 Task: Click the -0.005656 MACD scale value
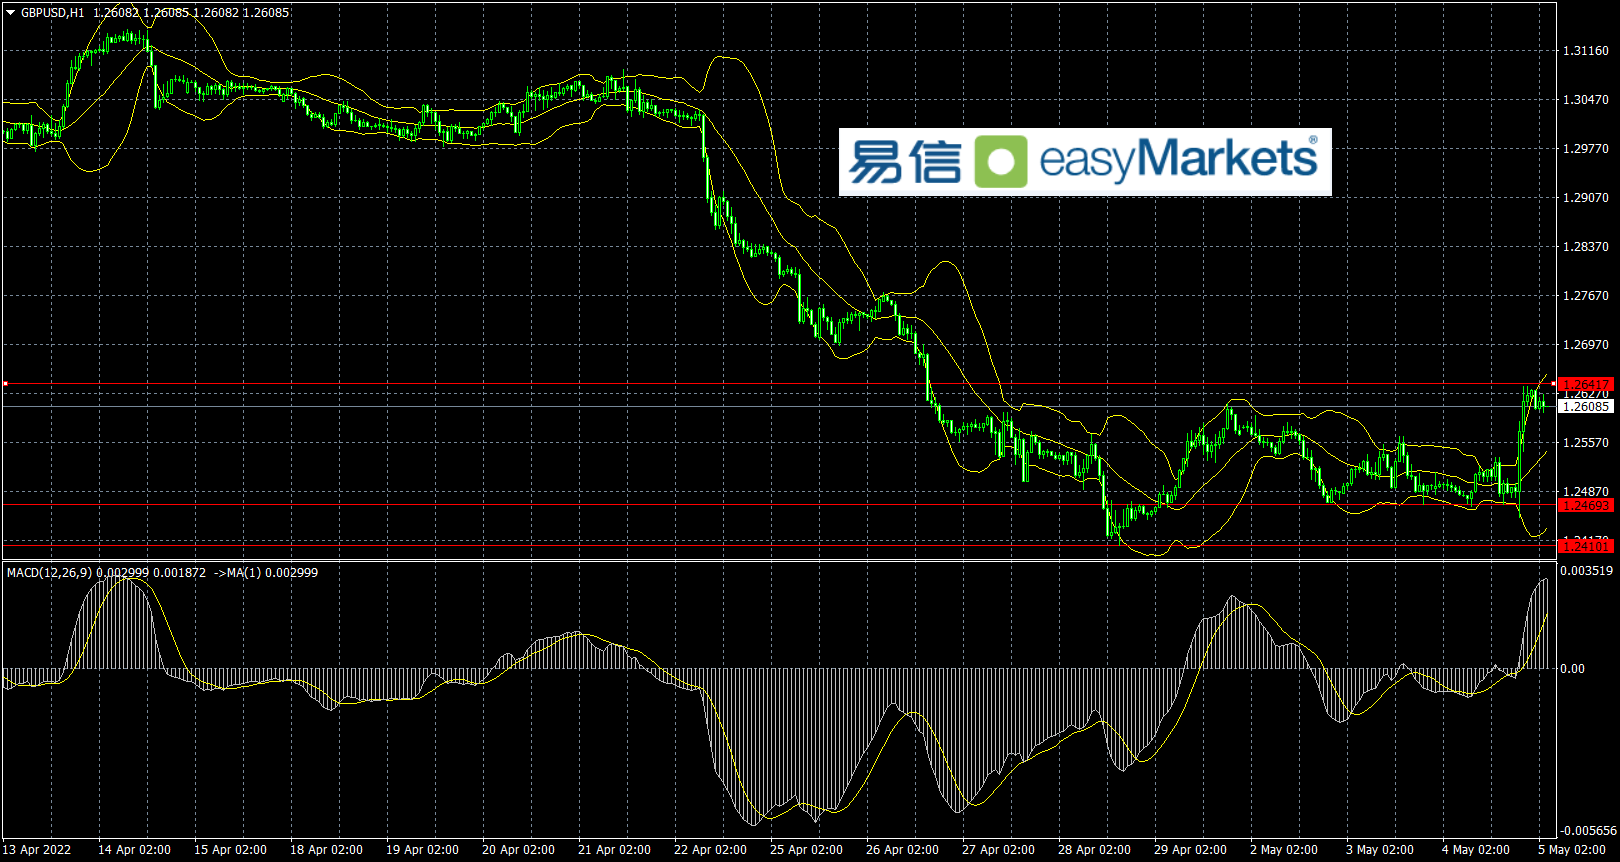pyautogui.click(x=1587, y=831)
